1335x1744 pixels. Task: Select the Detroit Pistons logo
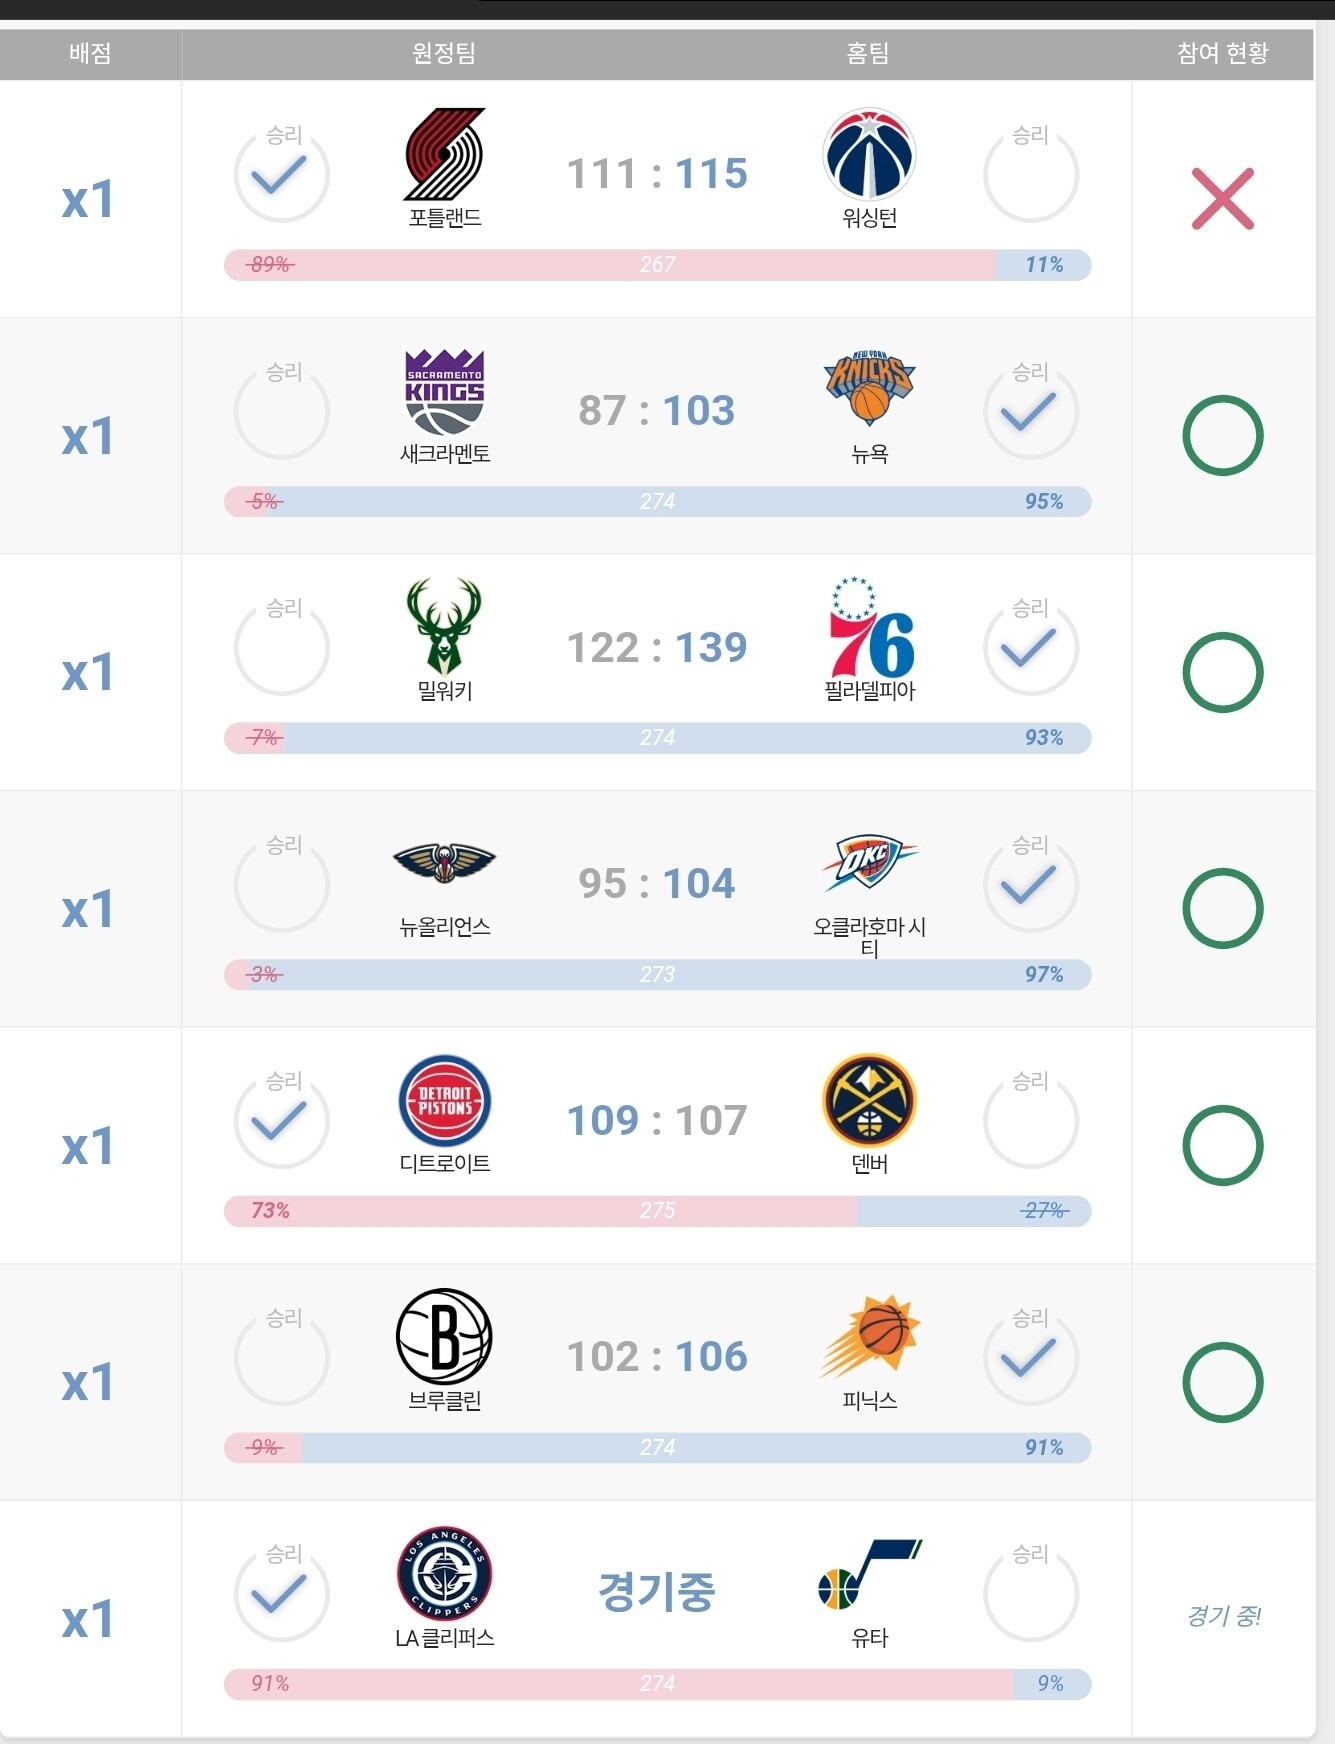click(445, 1100)
